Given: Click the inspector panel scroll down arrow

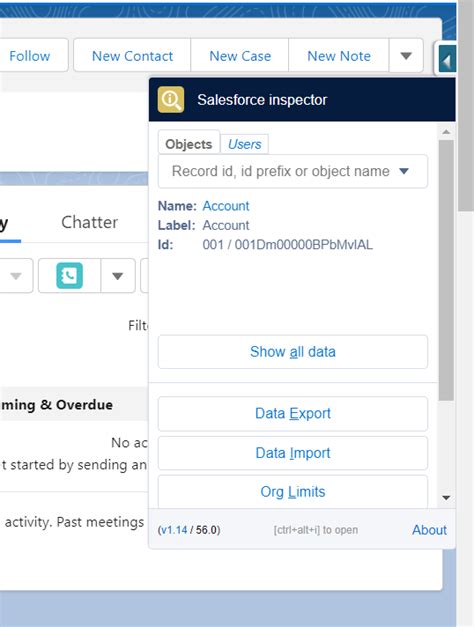Looking at the screenshot, I should click(446, 498).
